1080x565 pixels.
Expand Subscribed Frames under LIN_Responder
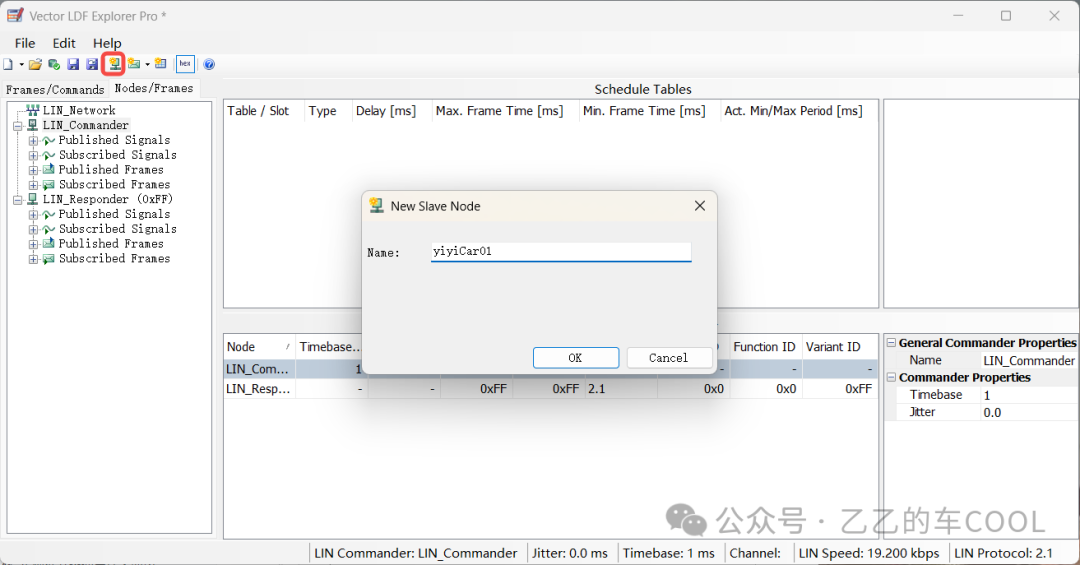click(33, 259)
